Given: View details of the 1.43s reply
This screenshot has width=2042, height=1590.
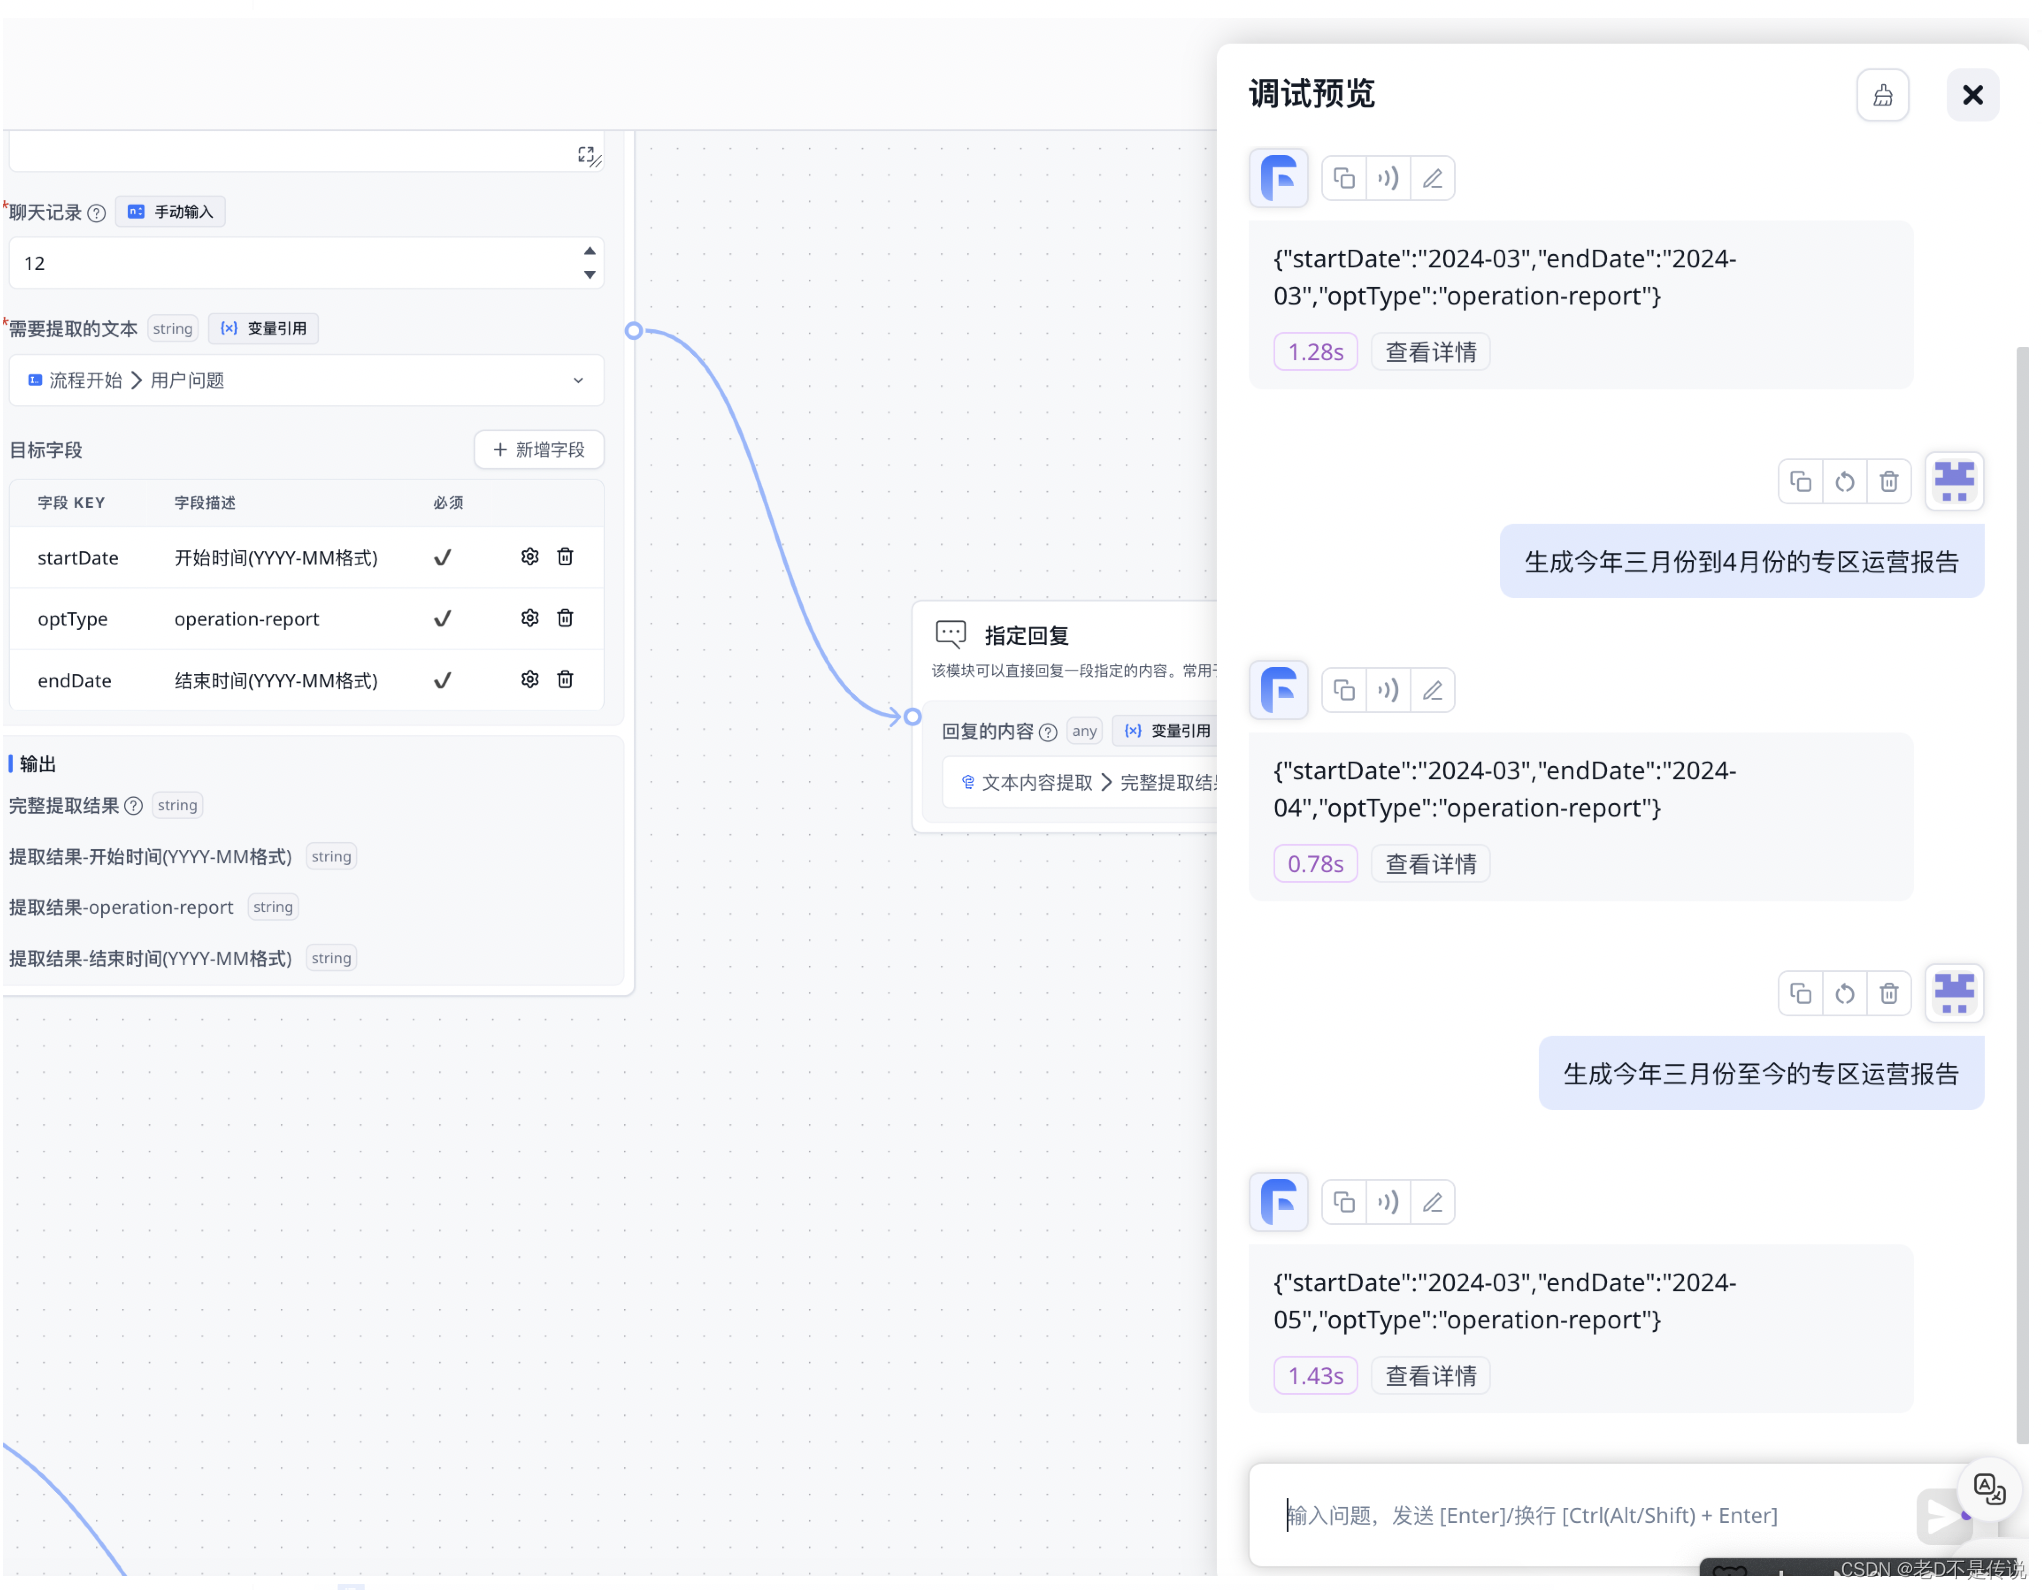Looking at the screenshot, I should pyautogui.click(x=1431, y=1376).
